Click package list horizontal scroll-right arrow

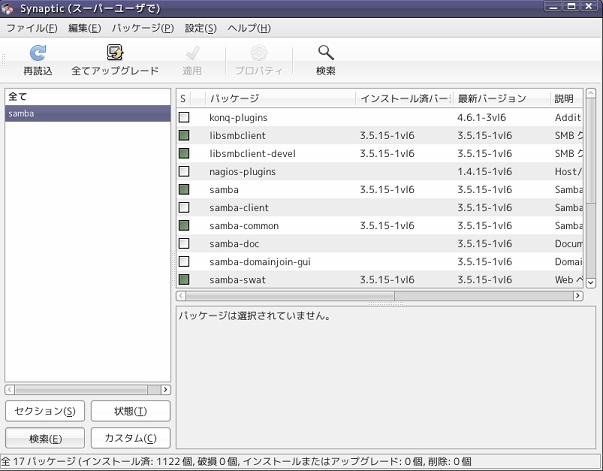[578, 296]
